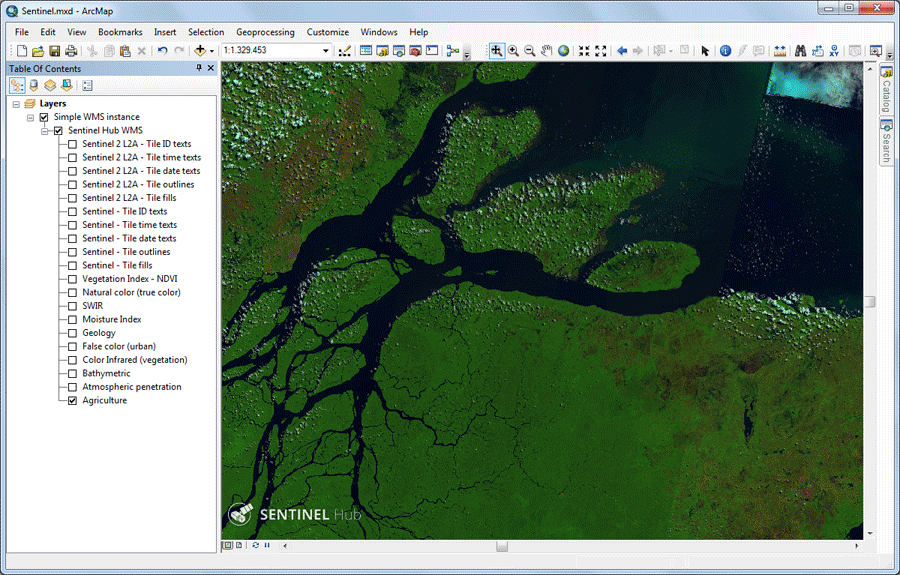Select the Zoom Out tool
This screenshot has width=900, height=575.
pos(530,50)
